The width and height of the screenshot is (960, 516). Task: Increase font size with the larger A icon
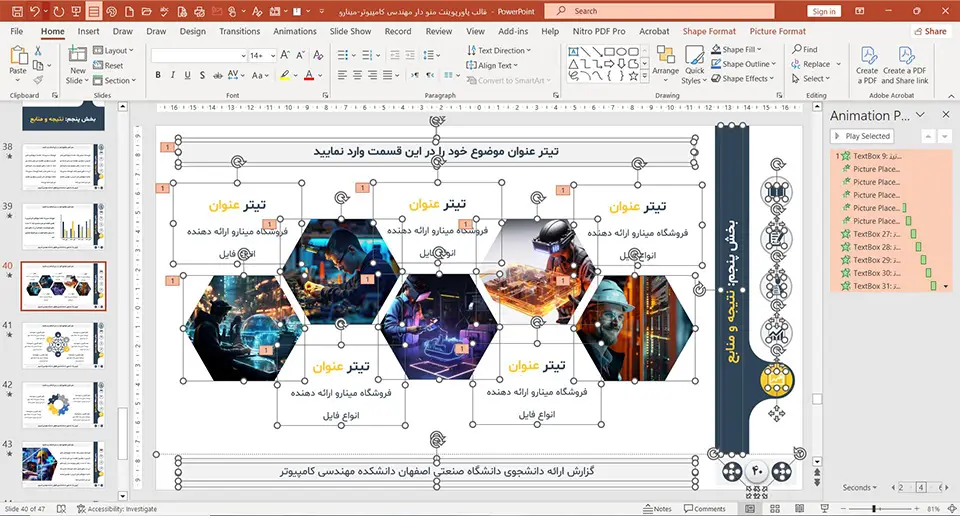point(285,55)
